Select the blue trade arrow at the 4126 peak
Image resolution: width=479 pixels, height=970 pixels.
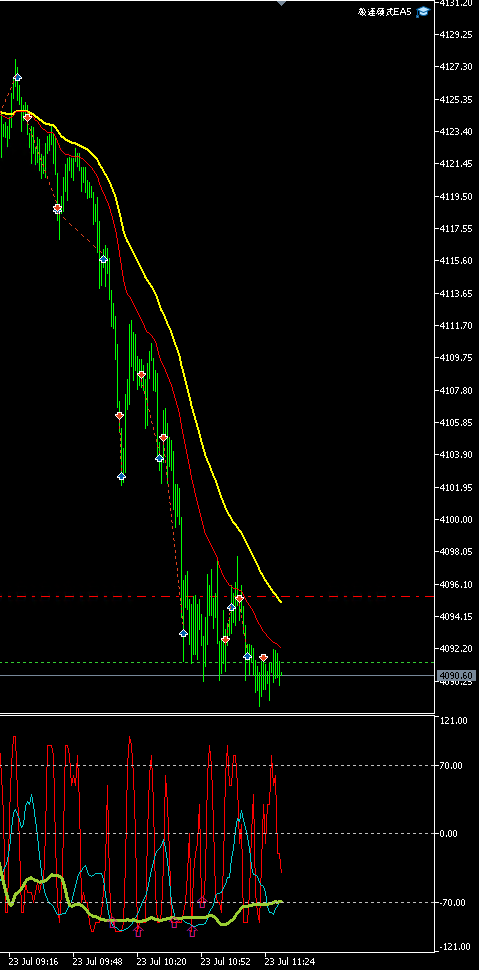17,77
